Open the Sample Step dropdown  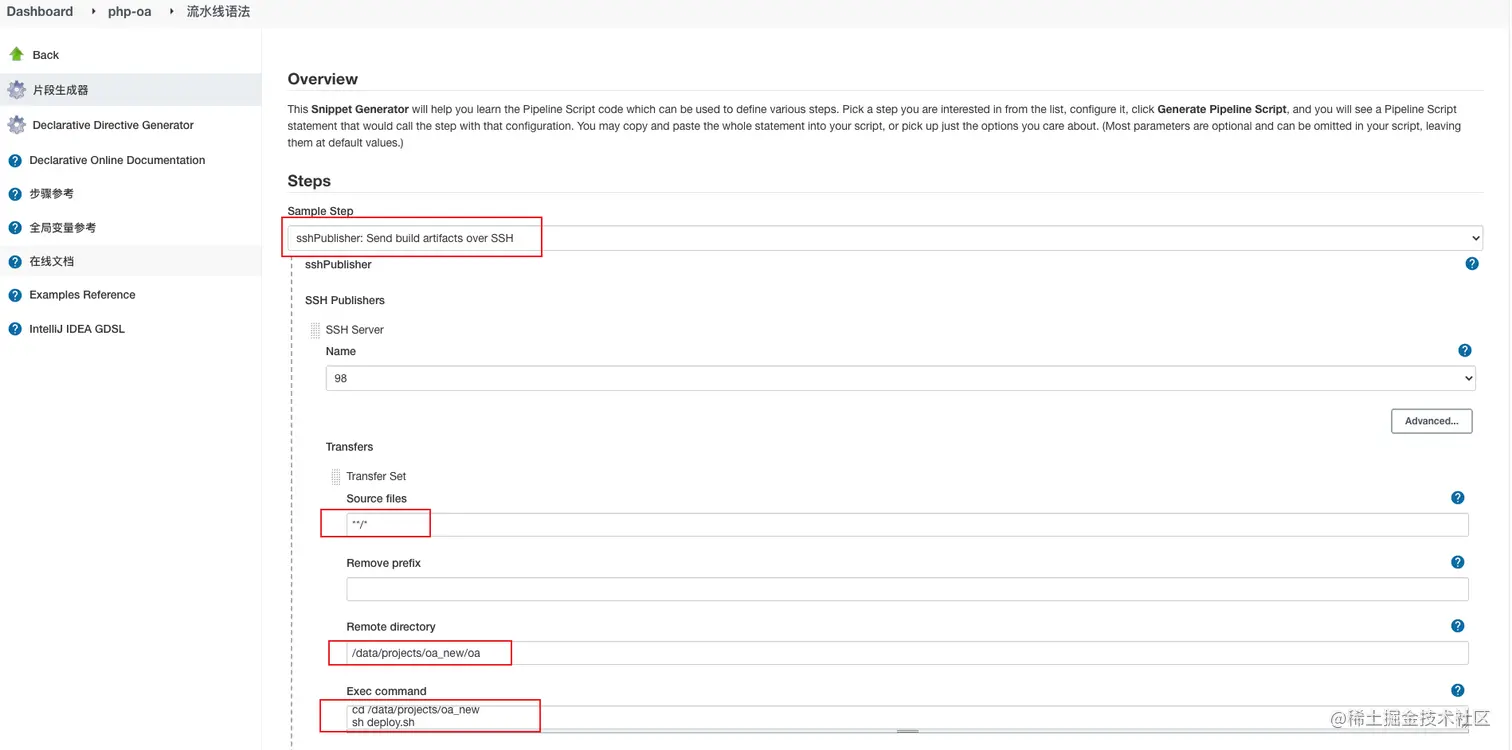[884, 238]
